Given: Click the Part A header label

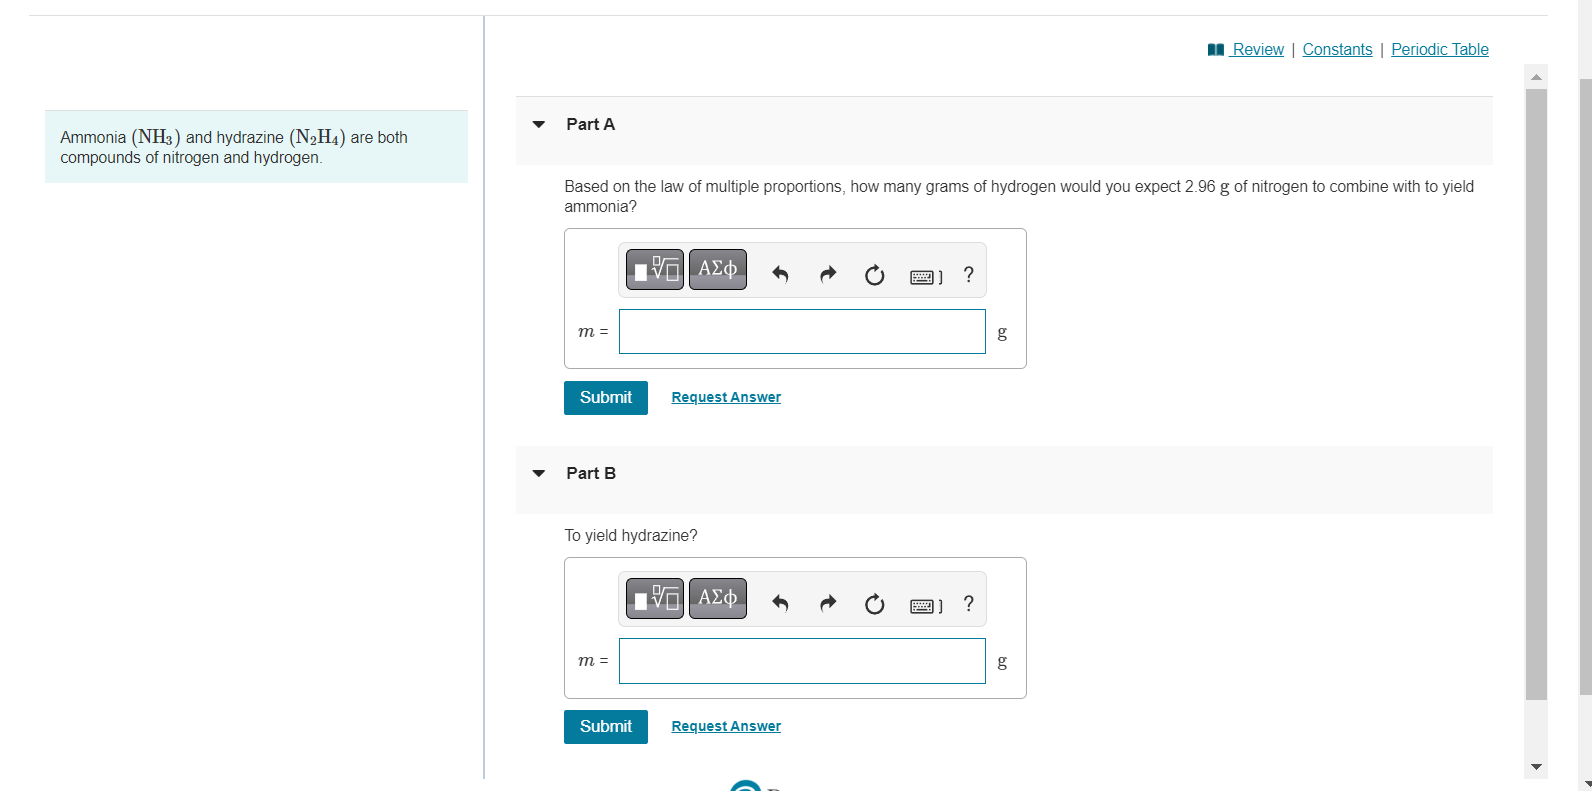Looking at the screenshot, I should point(591,124).
